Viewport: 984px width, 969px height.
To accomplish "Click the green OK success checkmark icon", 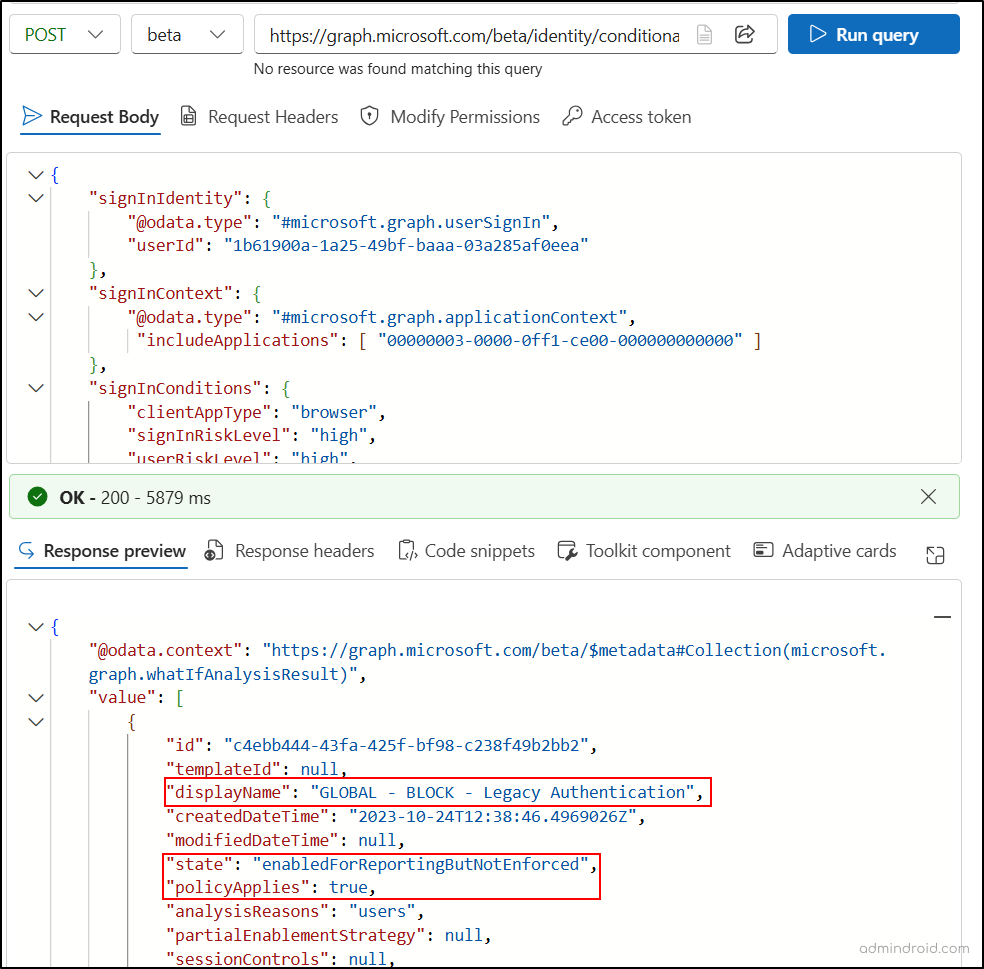I will (x=38, y=497).
